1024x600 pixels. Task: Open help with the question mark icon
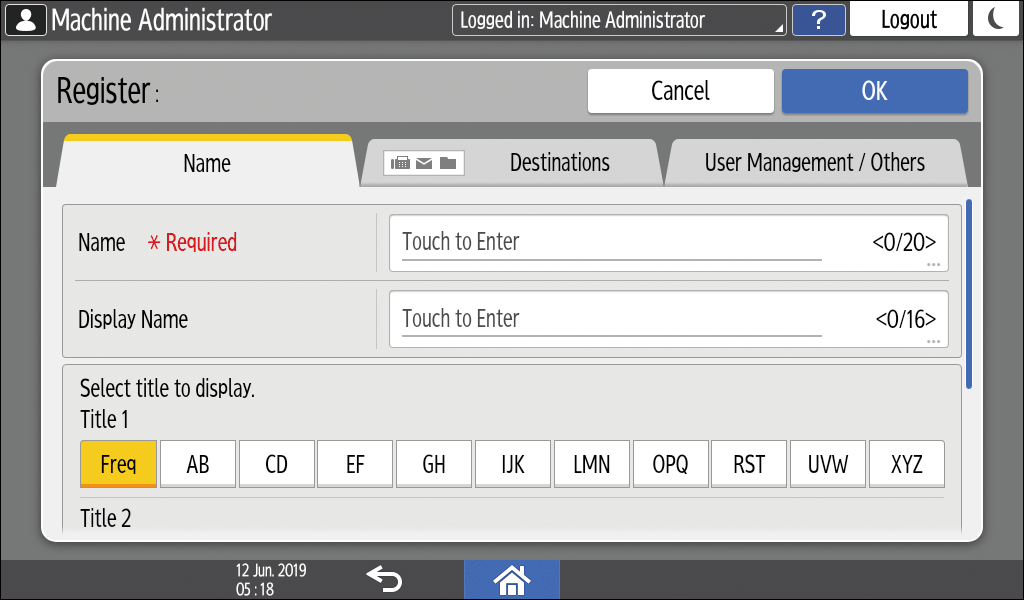point(818,20)
